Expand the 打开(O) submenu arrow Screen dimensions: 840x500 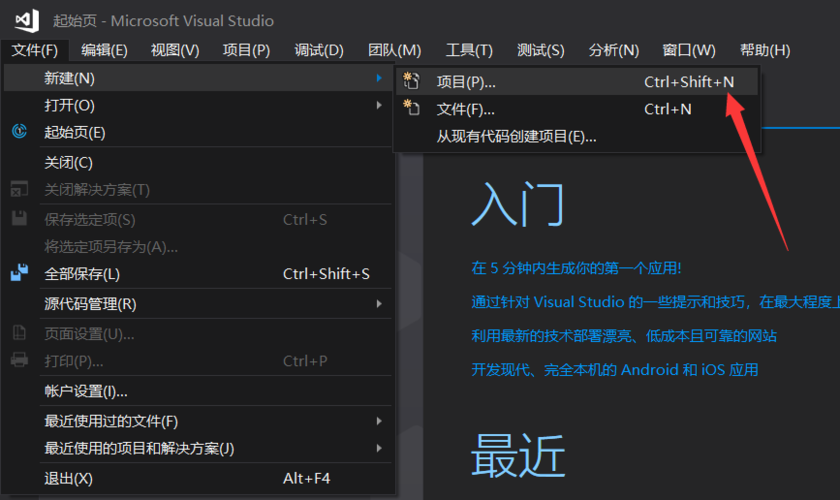tap(379, 105)
